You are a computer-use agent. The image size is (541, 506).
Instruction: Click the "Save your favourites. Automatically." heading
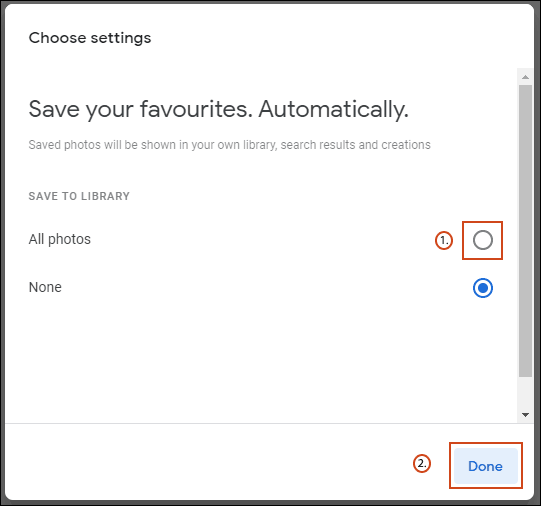click(x=218, y=109)
